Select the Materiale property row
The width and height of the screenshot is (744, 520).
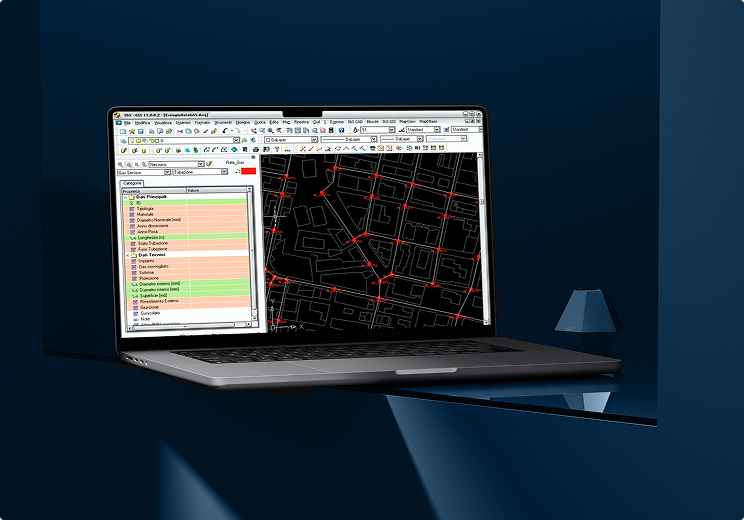pos(145,213)
